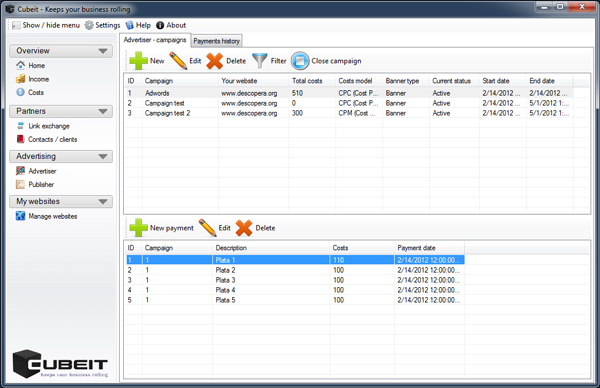Click the Close campaign button label
This screenshot has height=388, width=600.
[336, 61]
